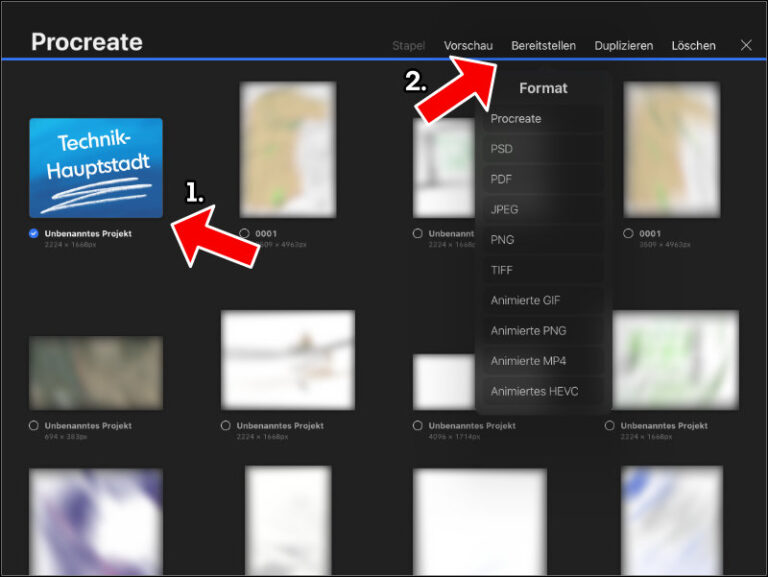Image resolution: width=768 pixels, height=577 pixels.
Task: Close selection mode with the X icon
Action: pos(746,45)
